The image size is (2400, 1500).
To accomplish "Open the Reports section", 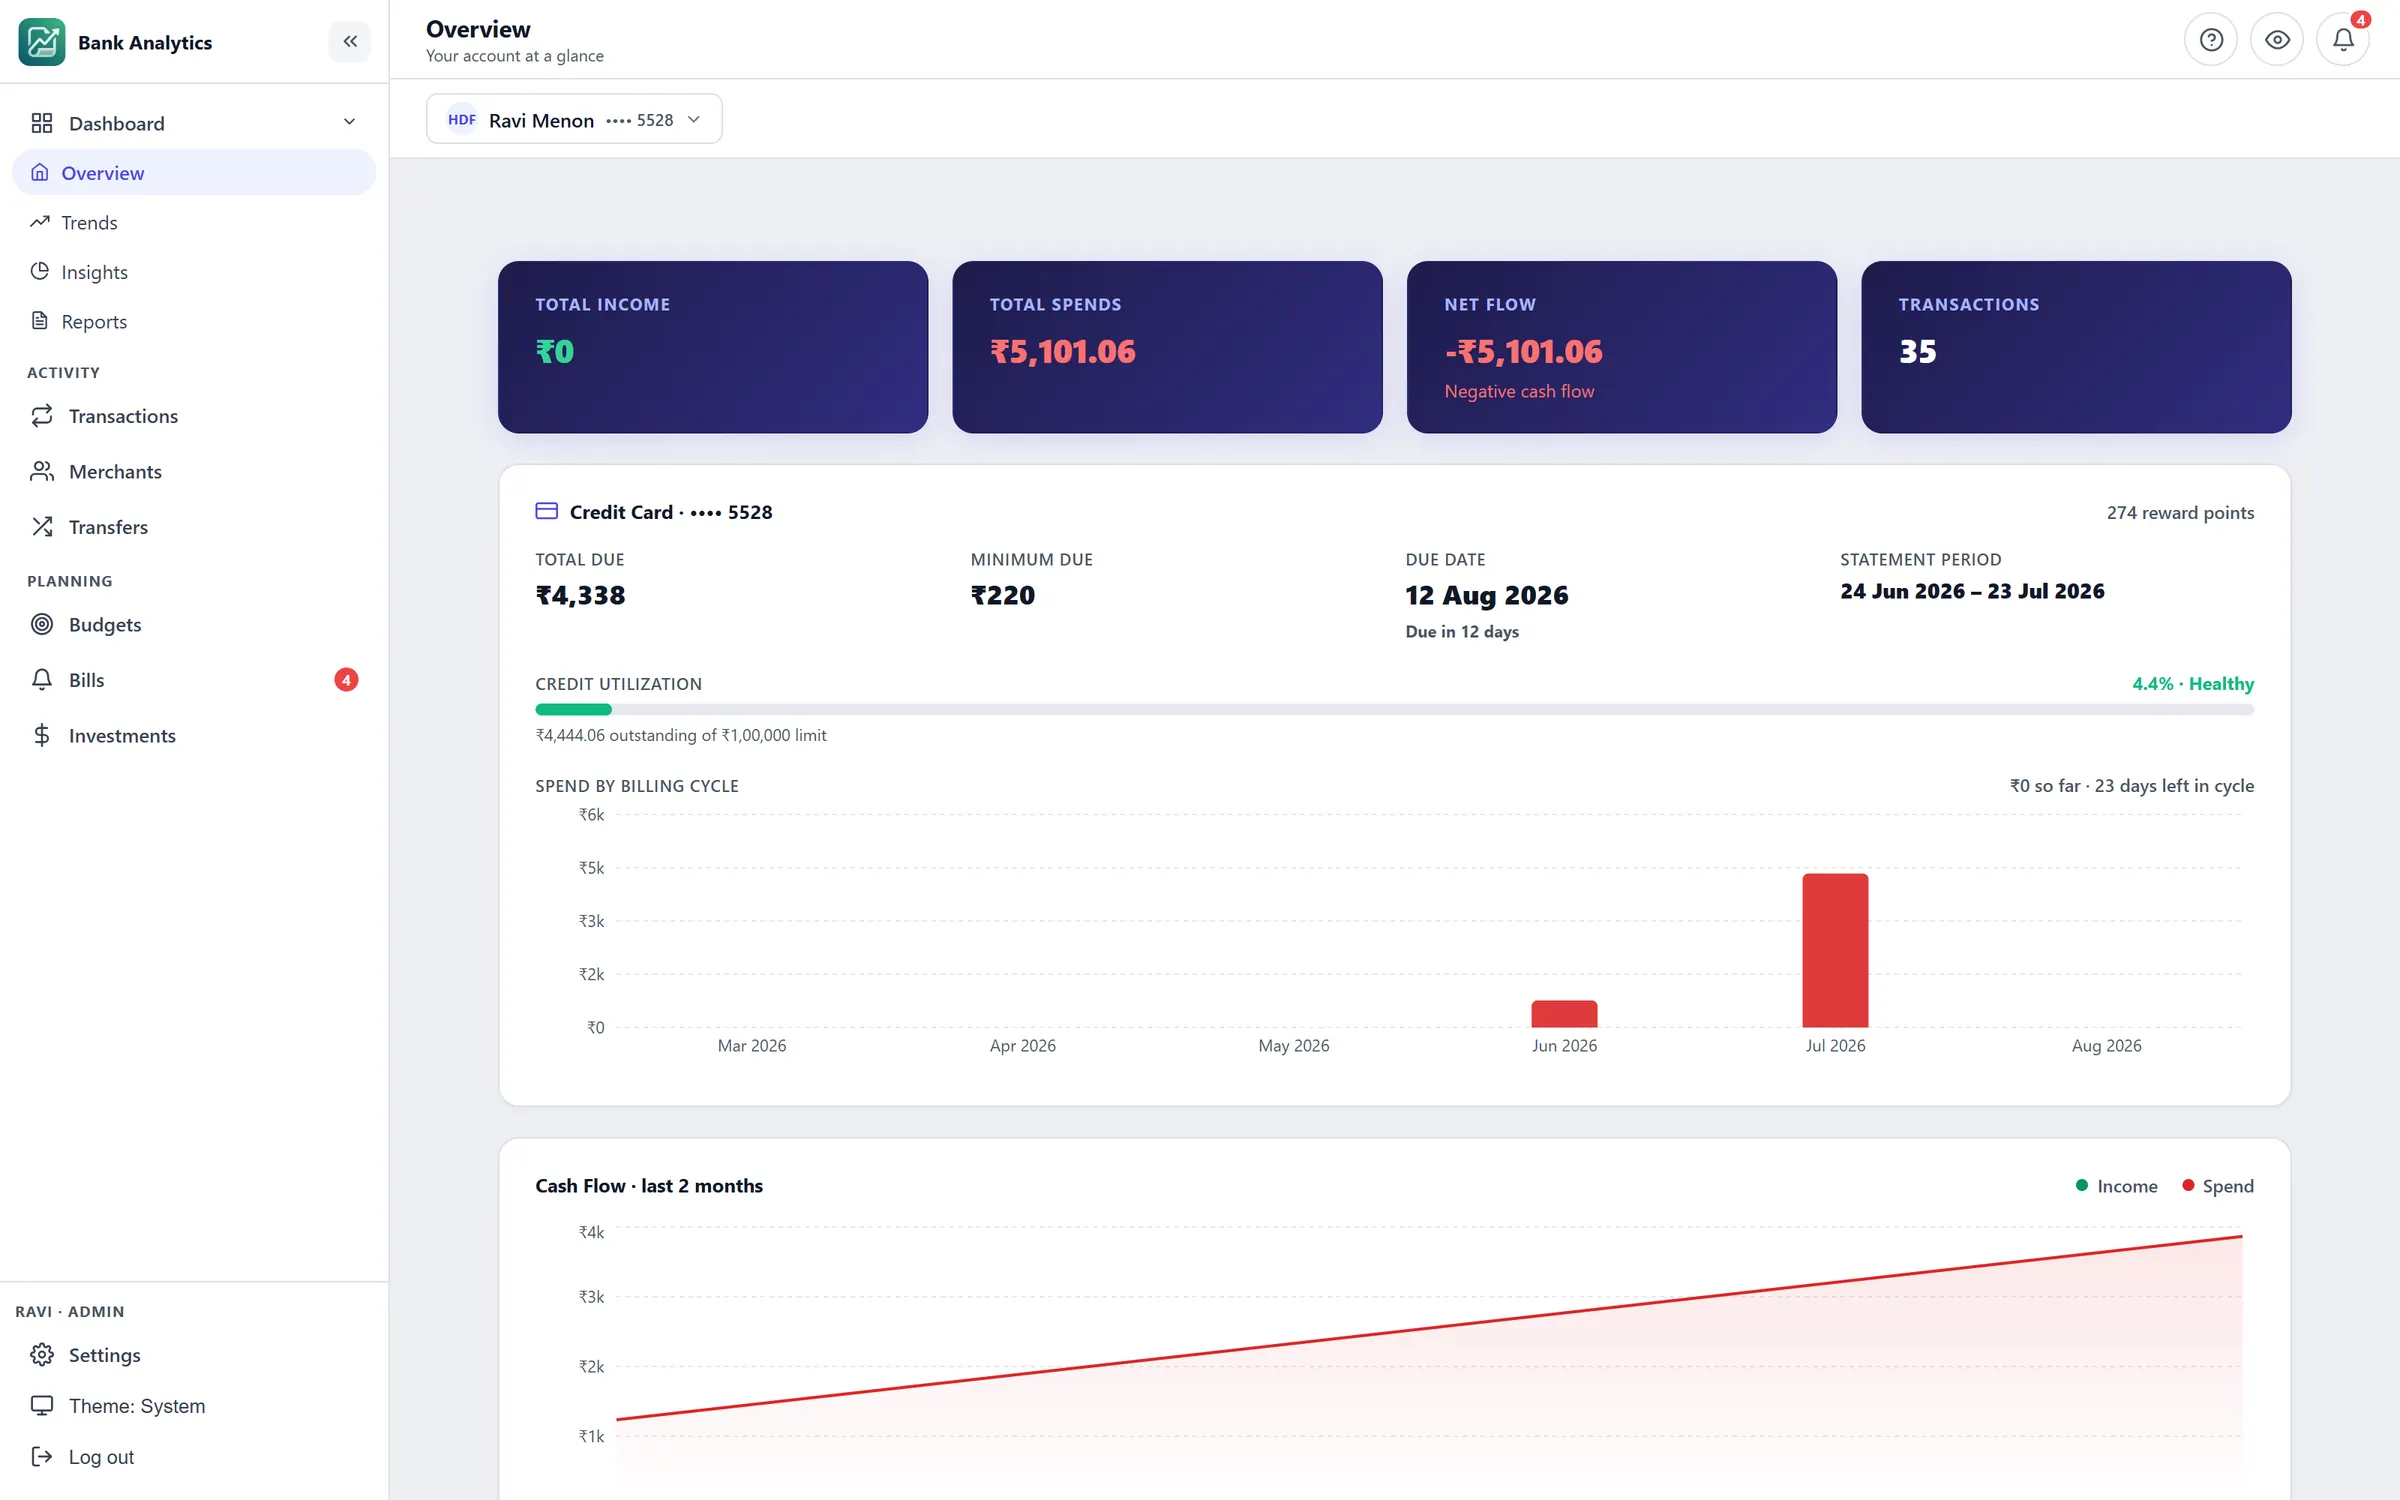I will (194, 321).
